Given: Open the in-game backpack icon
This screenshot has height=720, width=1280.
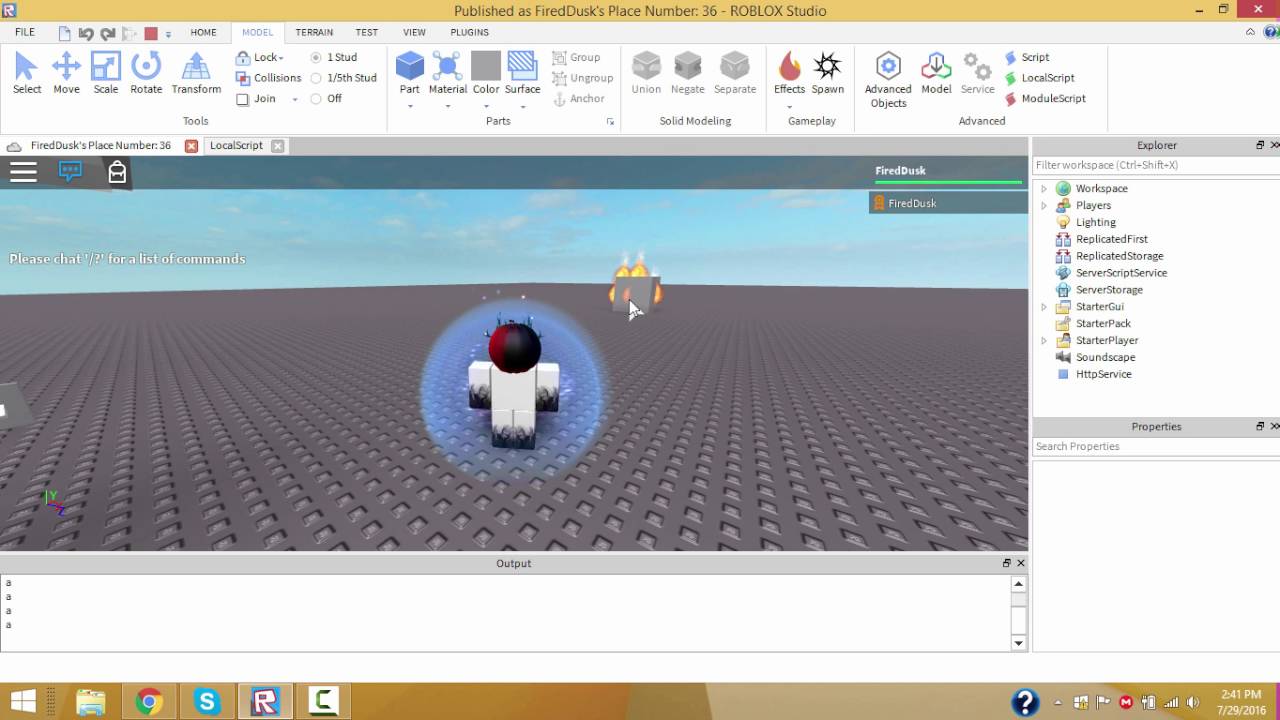Looking at the screenshot, I should (x=117, y=172).
